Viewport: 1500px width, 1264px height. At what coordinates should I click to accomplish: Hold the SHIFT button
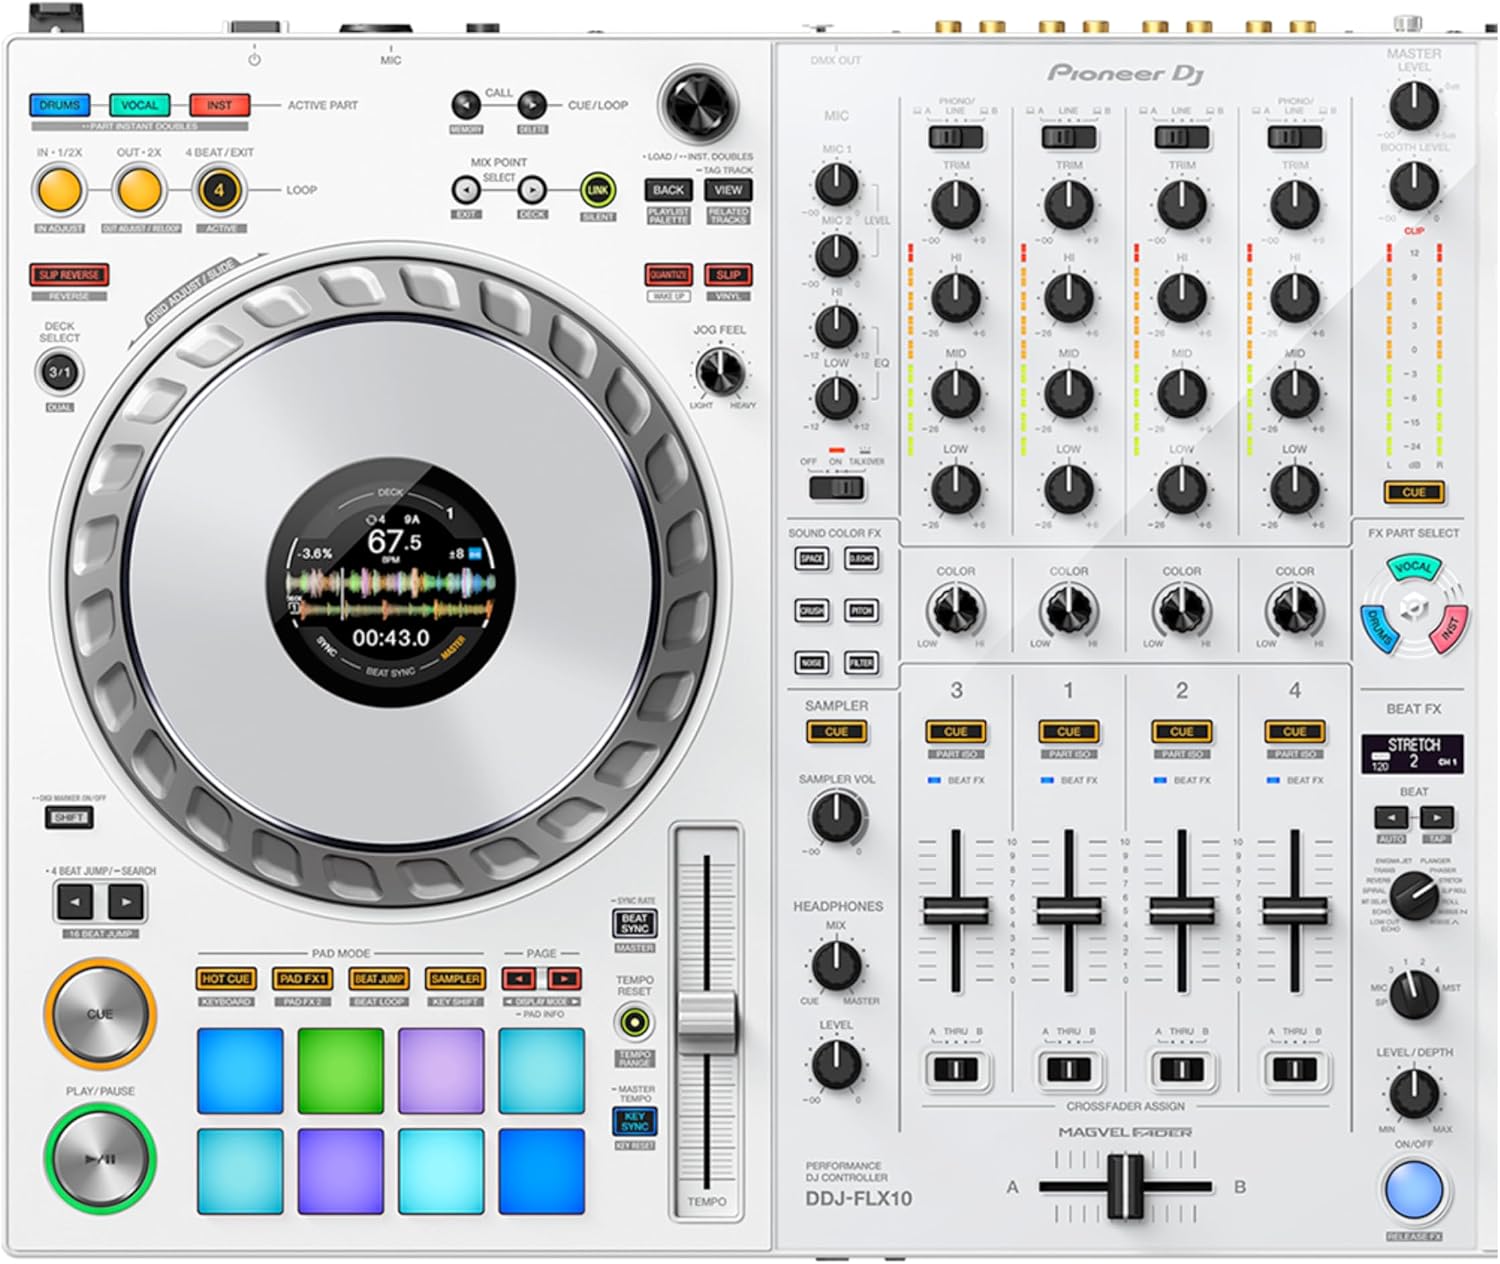pos(69,818)
